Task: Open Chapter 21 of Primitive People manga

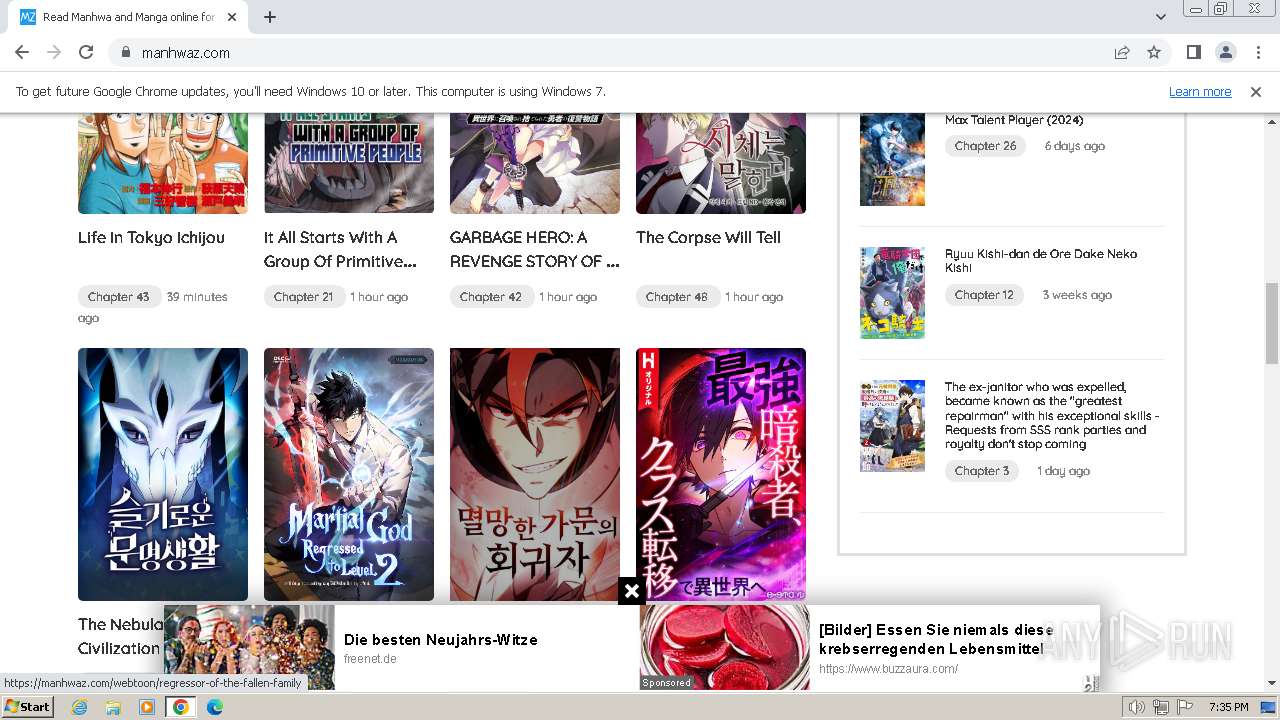Action: [303, 297]
